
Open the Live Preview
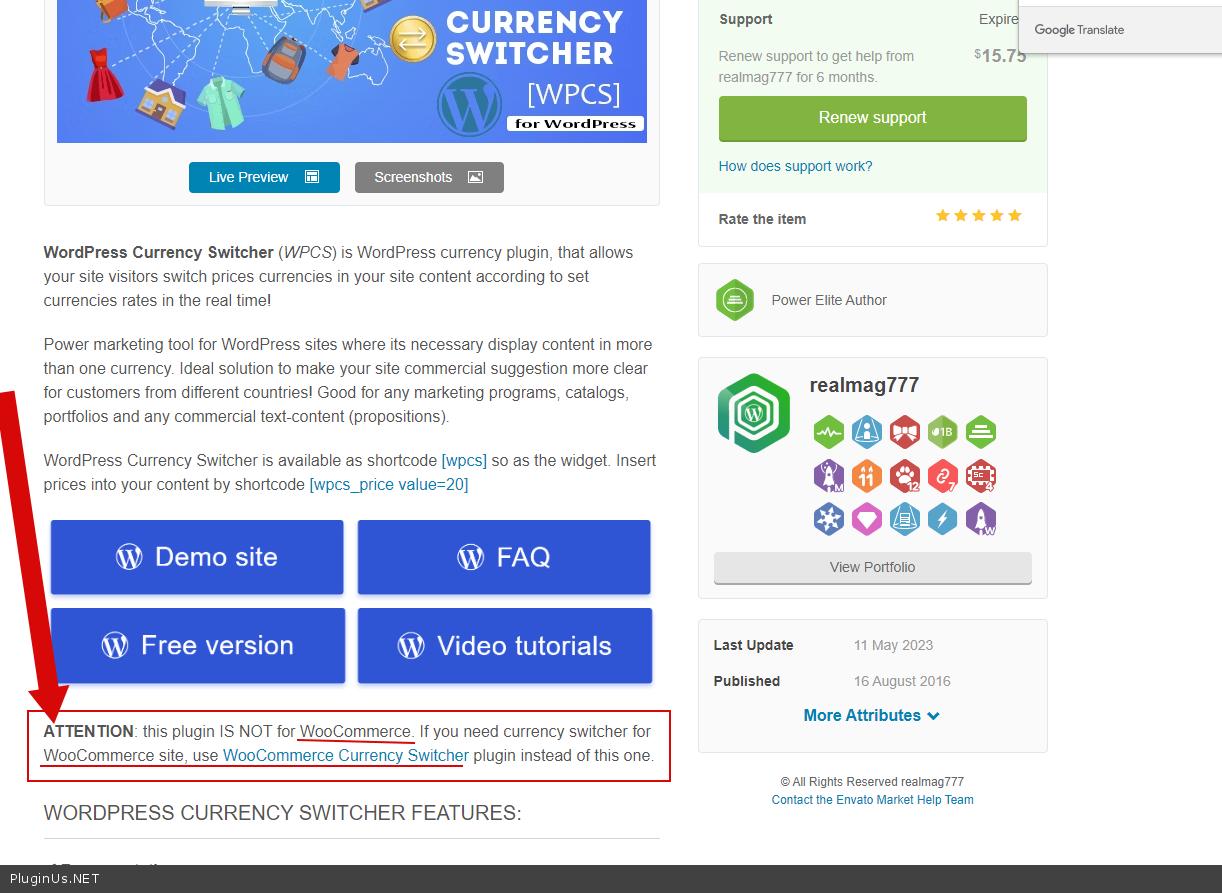pos(264,177)
